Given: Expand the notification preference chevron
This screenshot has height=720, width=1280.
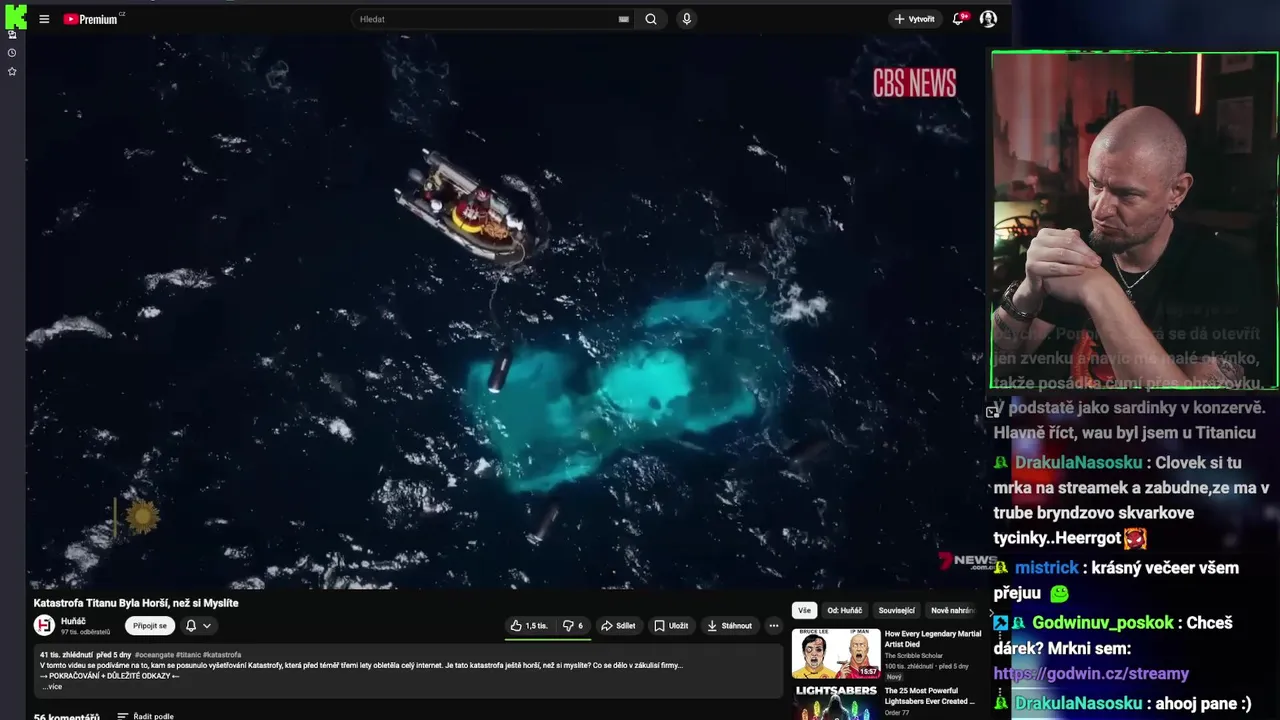Looking at the screenshot, I should pyautogui.click(x=207, y=626).
